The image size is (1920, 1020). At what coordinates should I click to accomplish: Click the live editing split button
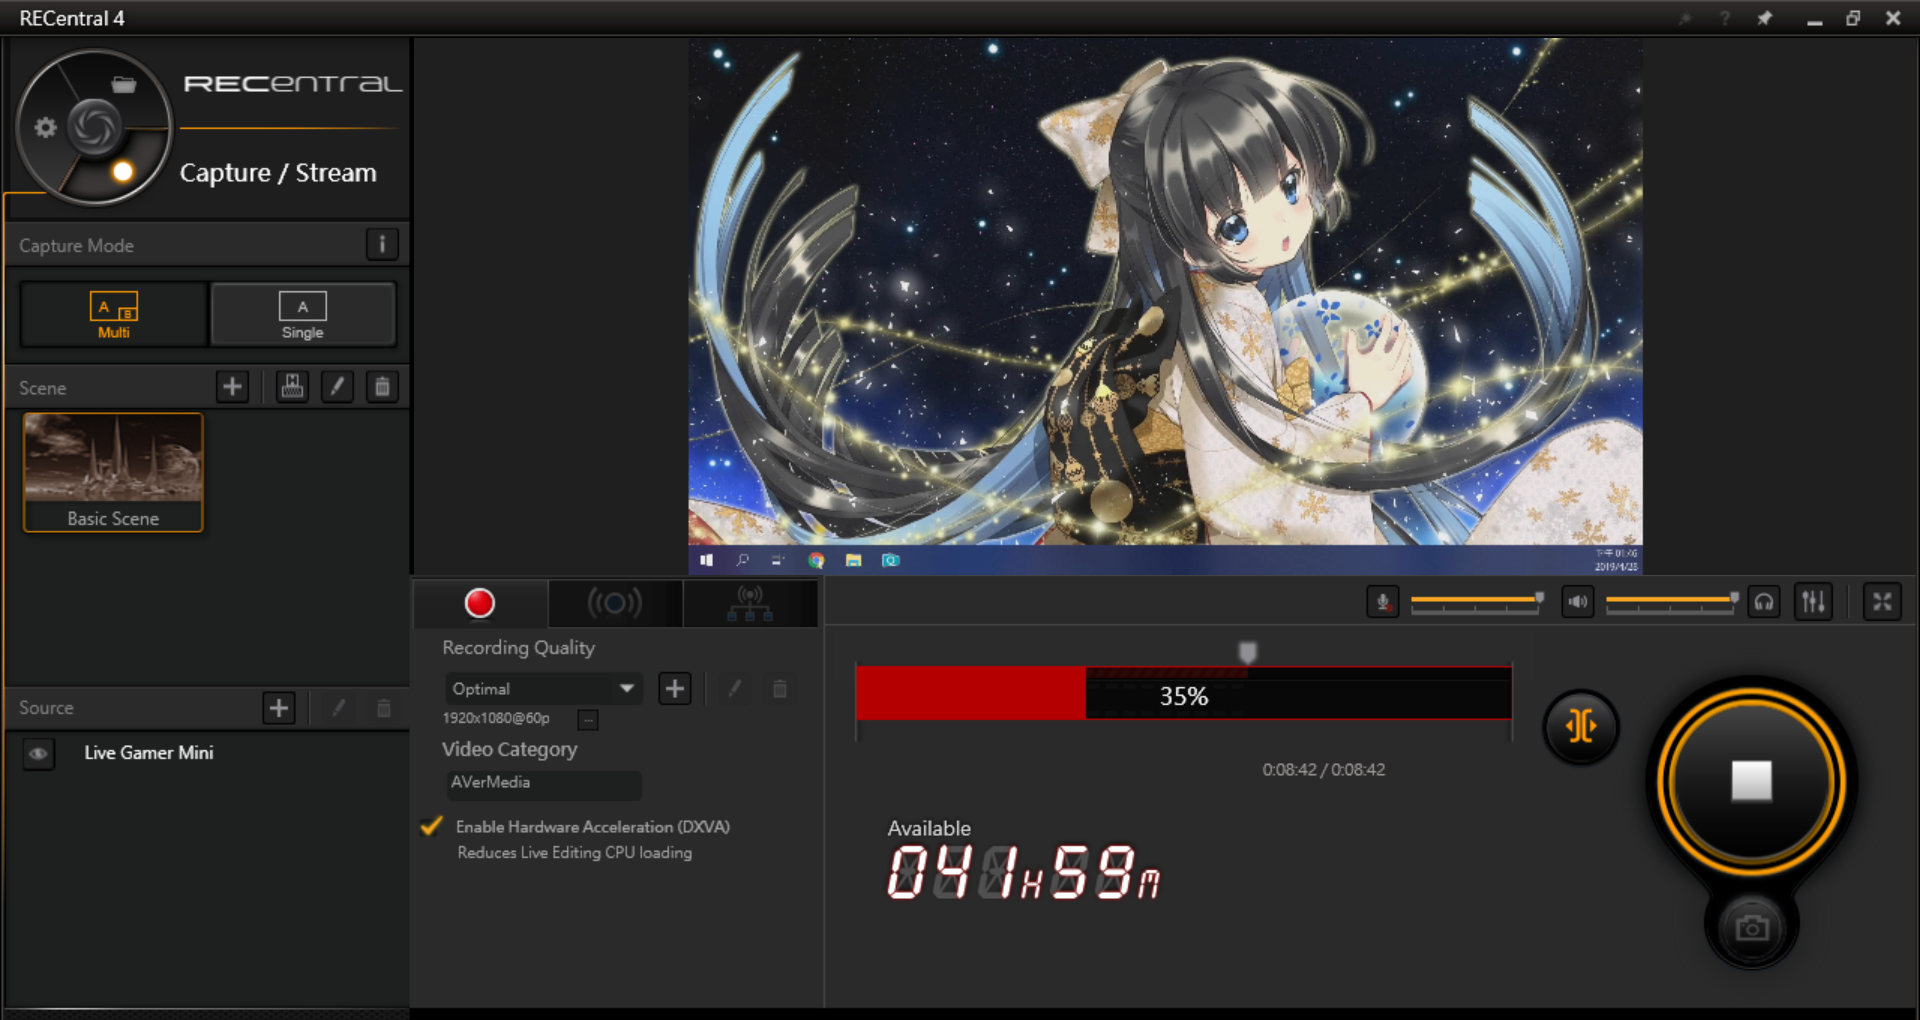(1581, 727)
